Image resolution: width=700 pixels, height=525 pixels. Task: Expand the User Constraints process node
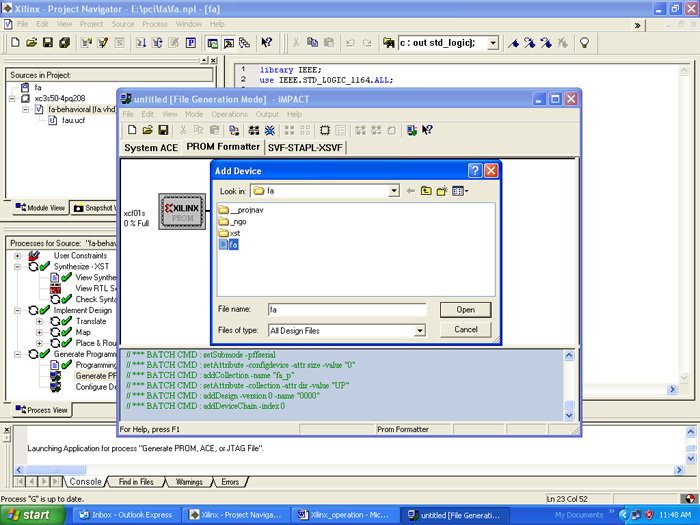point(17,256)
